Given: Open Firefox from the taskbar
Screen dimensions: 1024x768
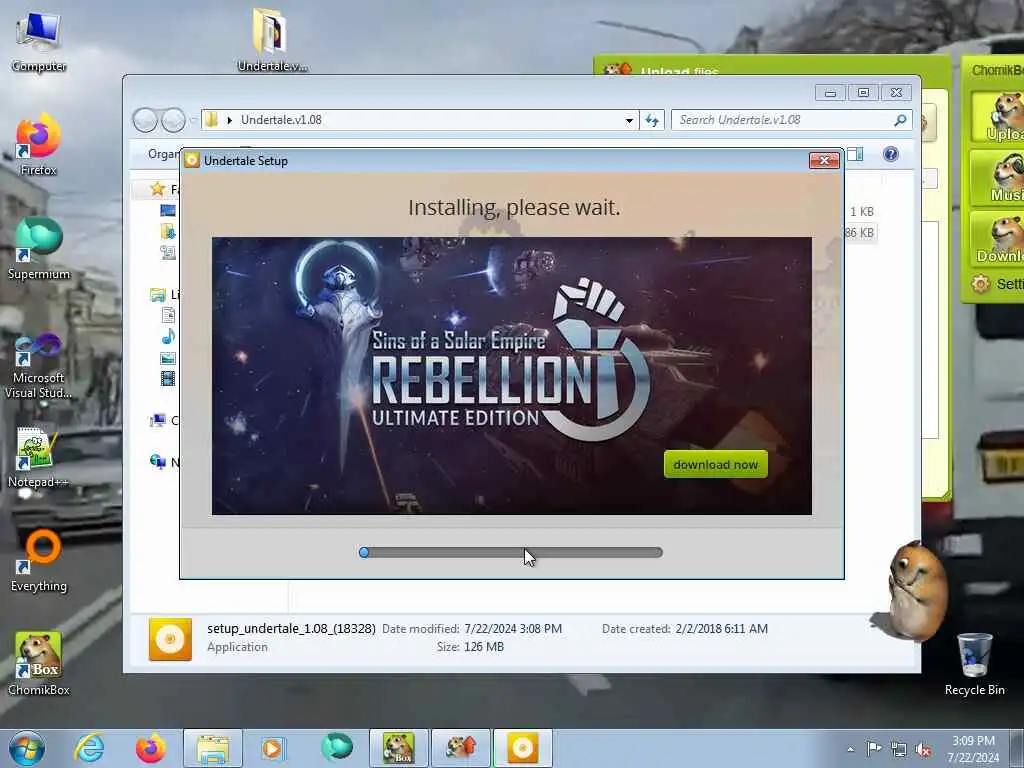Looking at the screenshot, I should pyautogui.click(x=150, y=748).
